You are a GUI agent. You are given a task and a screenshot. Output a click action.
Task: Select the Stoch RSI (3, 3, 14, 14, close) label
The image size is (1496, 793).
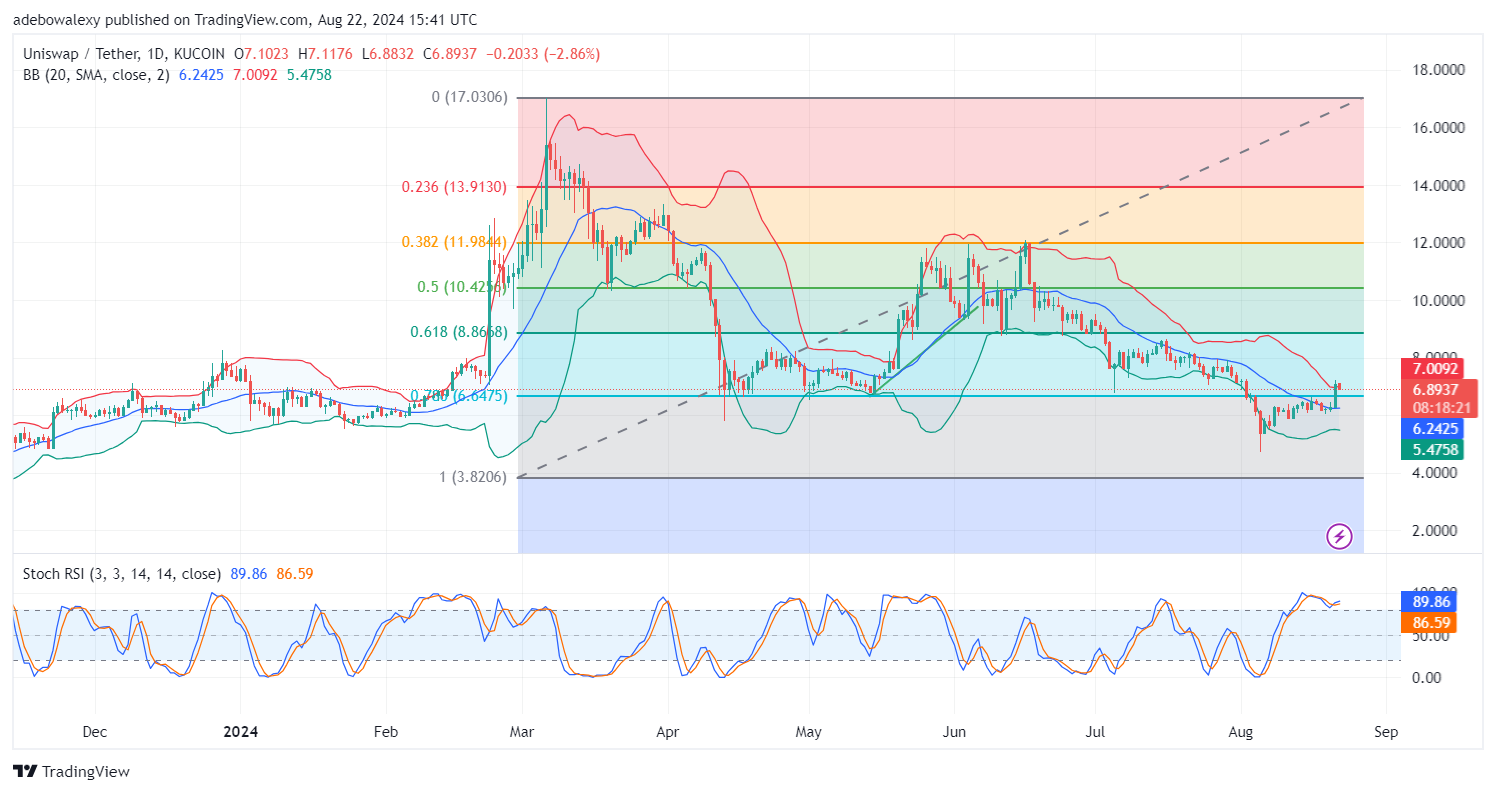click(x=121, y=574)
